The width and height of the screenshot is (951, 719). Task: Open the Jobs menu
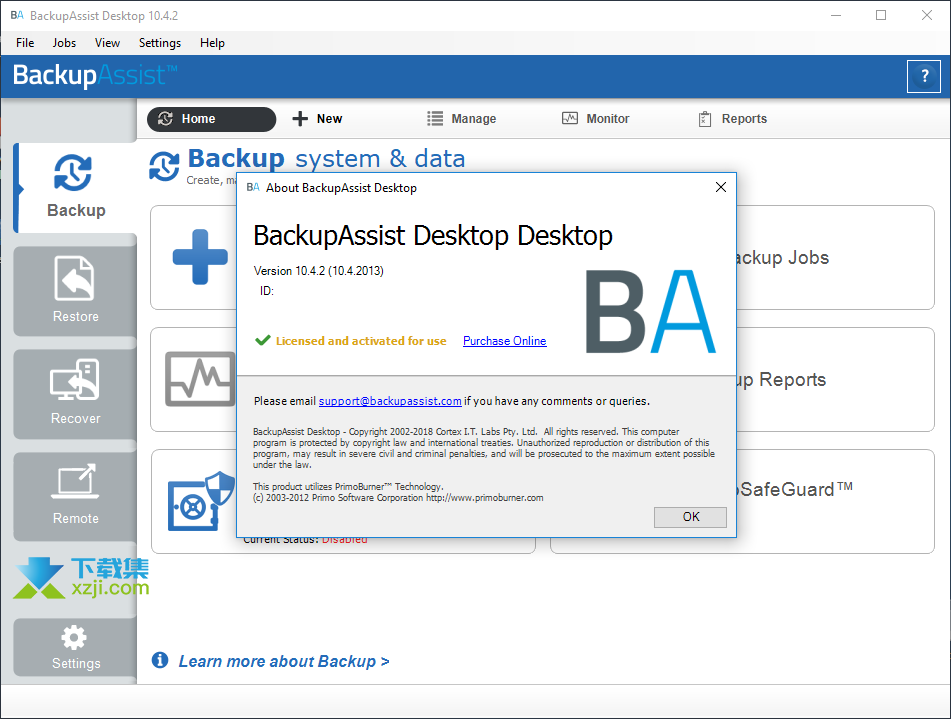[x=64, y=42]
